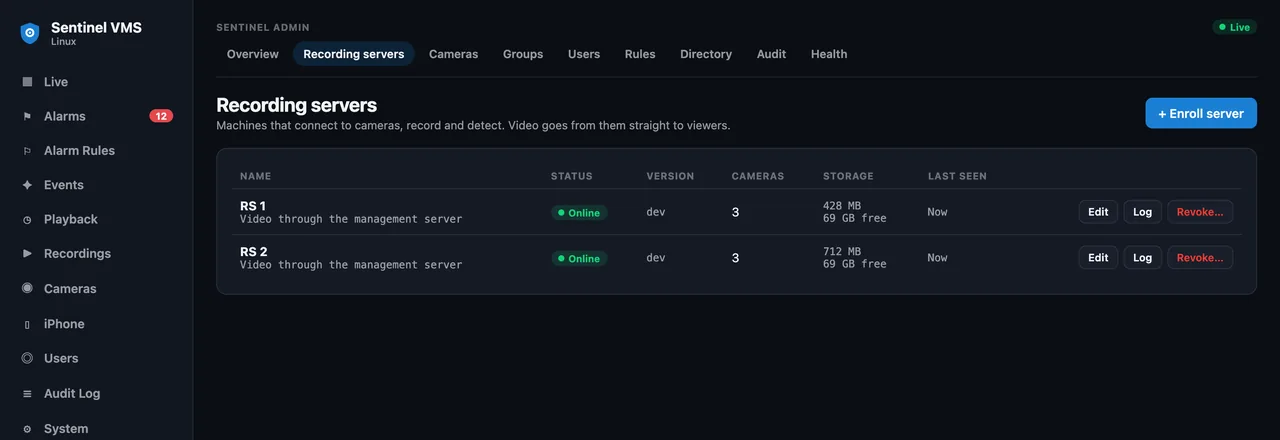Click the STATUS column header
The height and width of the screenshot is (440, 1280).
[572, 176]
